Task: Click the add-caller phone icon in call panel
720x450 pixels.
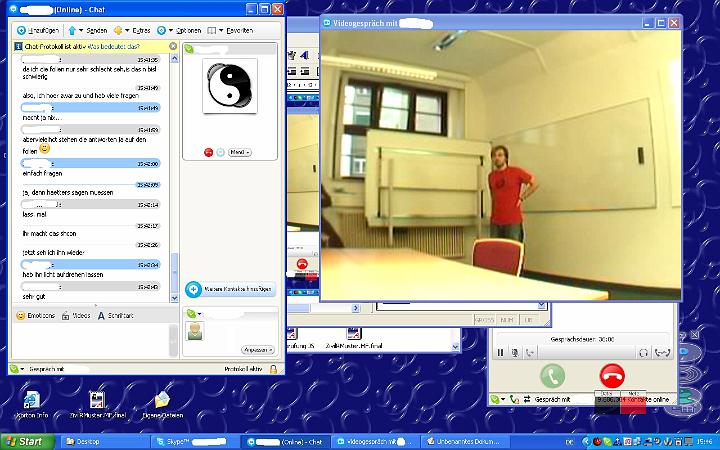Action: 530,353
